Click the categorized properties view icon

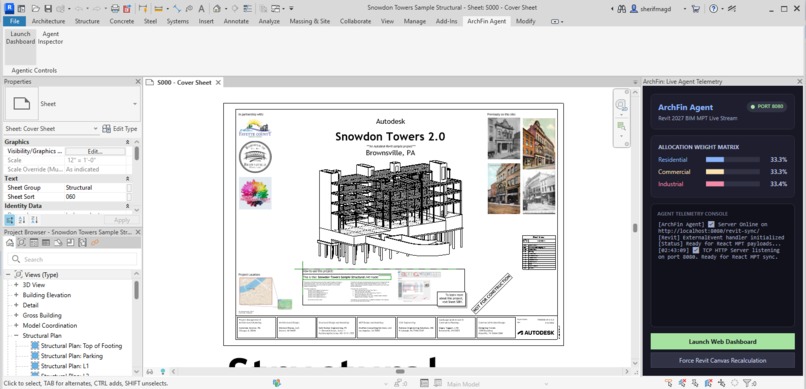pos(9,220)
